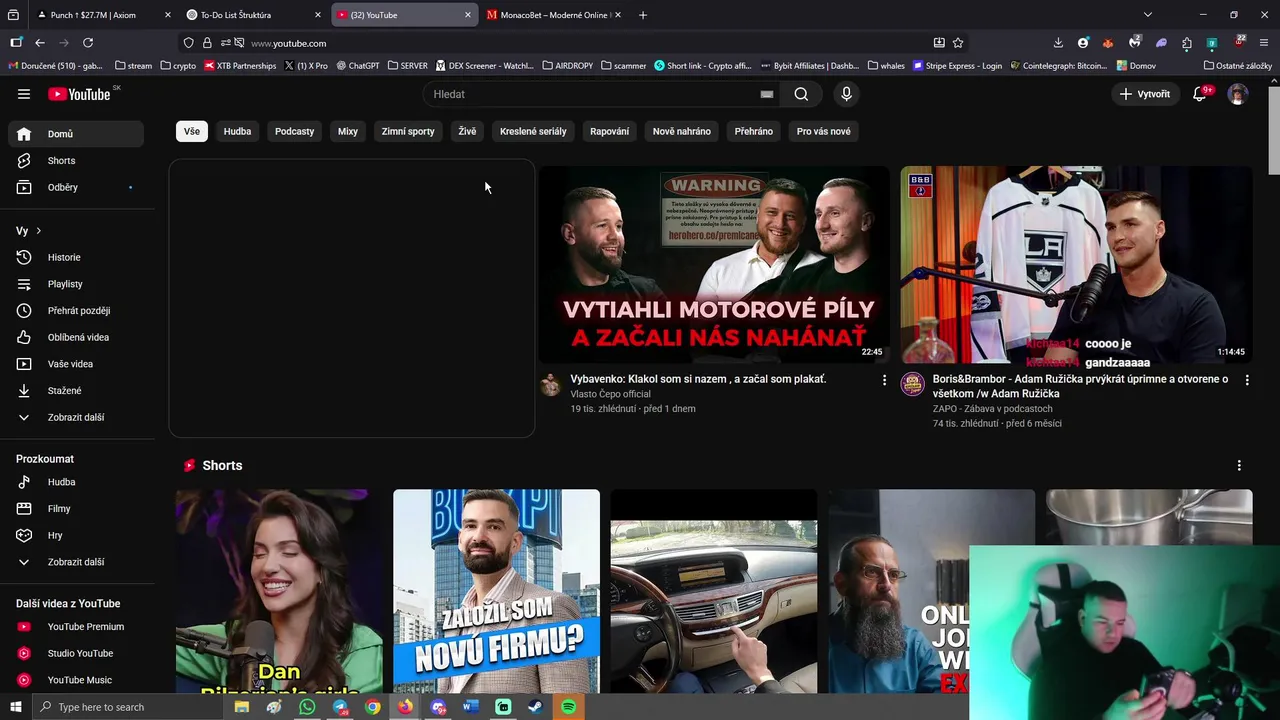
Task: Open the crypto bookmarks folder
Action: (x=178, y=66)
